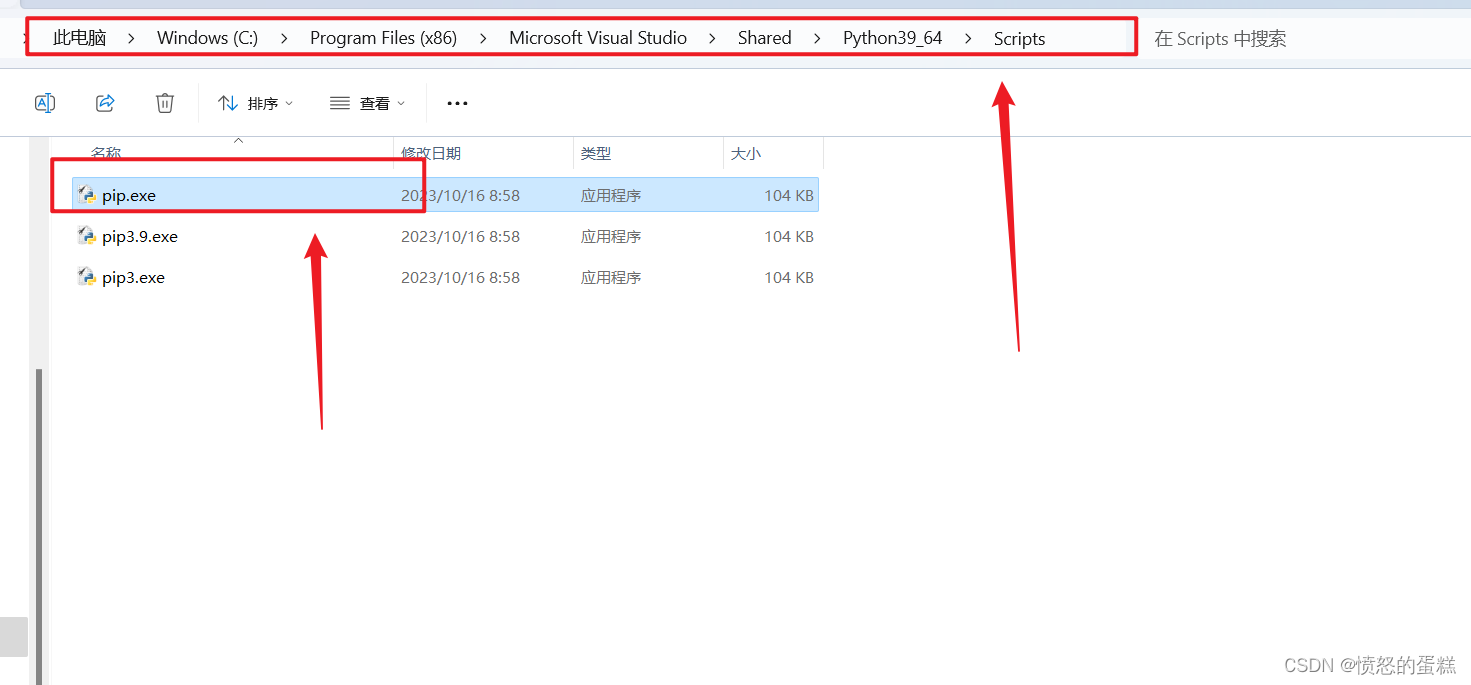Click pip3.exe modified date cell
Screen dimensions: 1471x685
[x=460, y=278]
